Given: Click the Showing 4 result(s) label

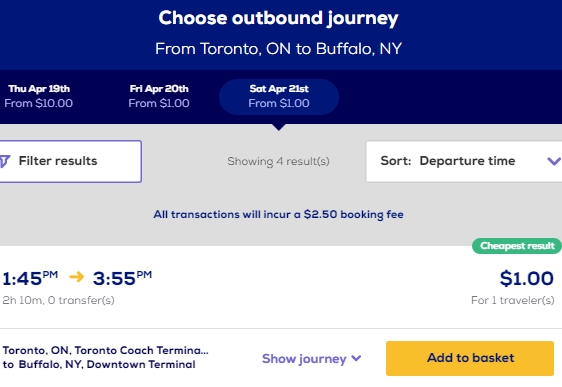Looking at the screenshot, I should [278, 161].
